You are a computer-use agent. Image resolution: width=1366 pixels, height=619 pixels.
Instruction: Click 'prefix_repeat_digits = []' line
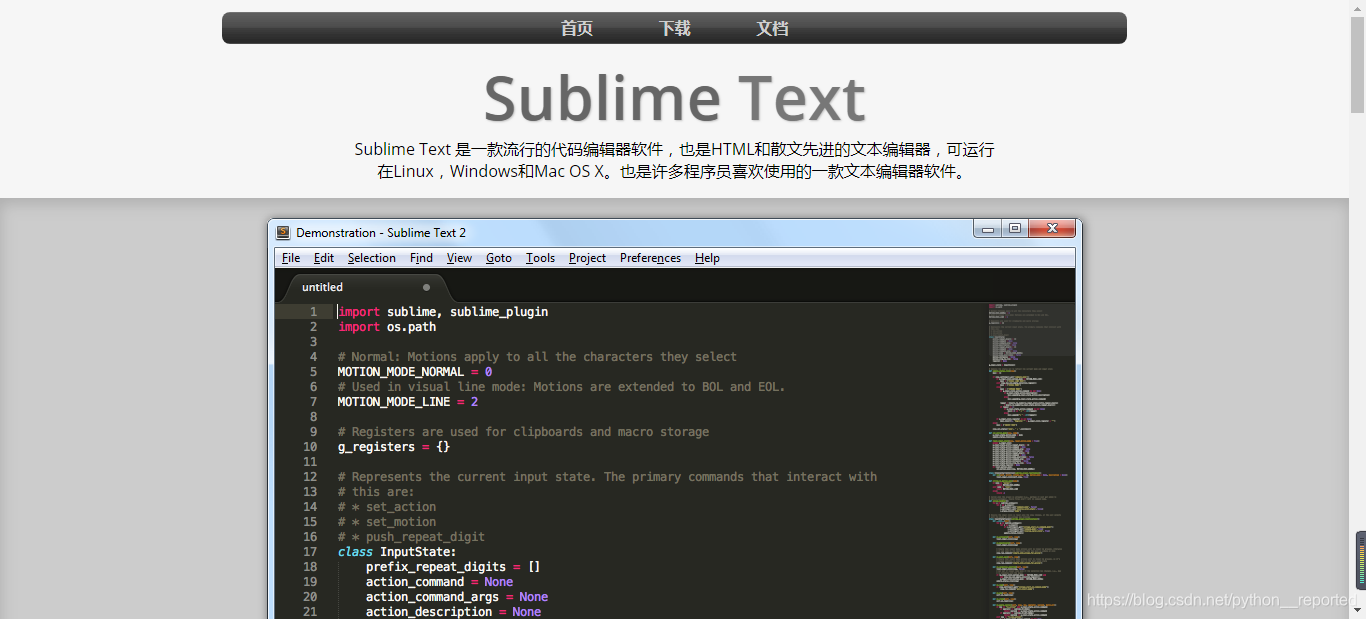453,567
